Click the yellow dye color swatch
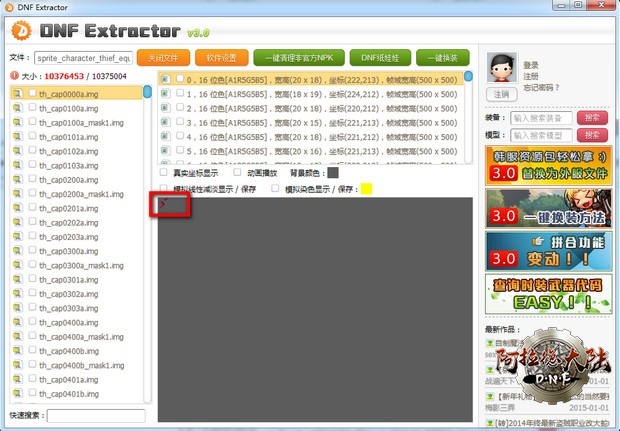The height and width of the screenshot is (431, 620). coord(366,189)
